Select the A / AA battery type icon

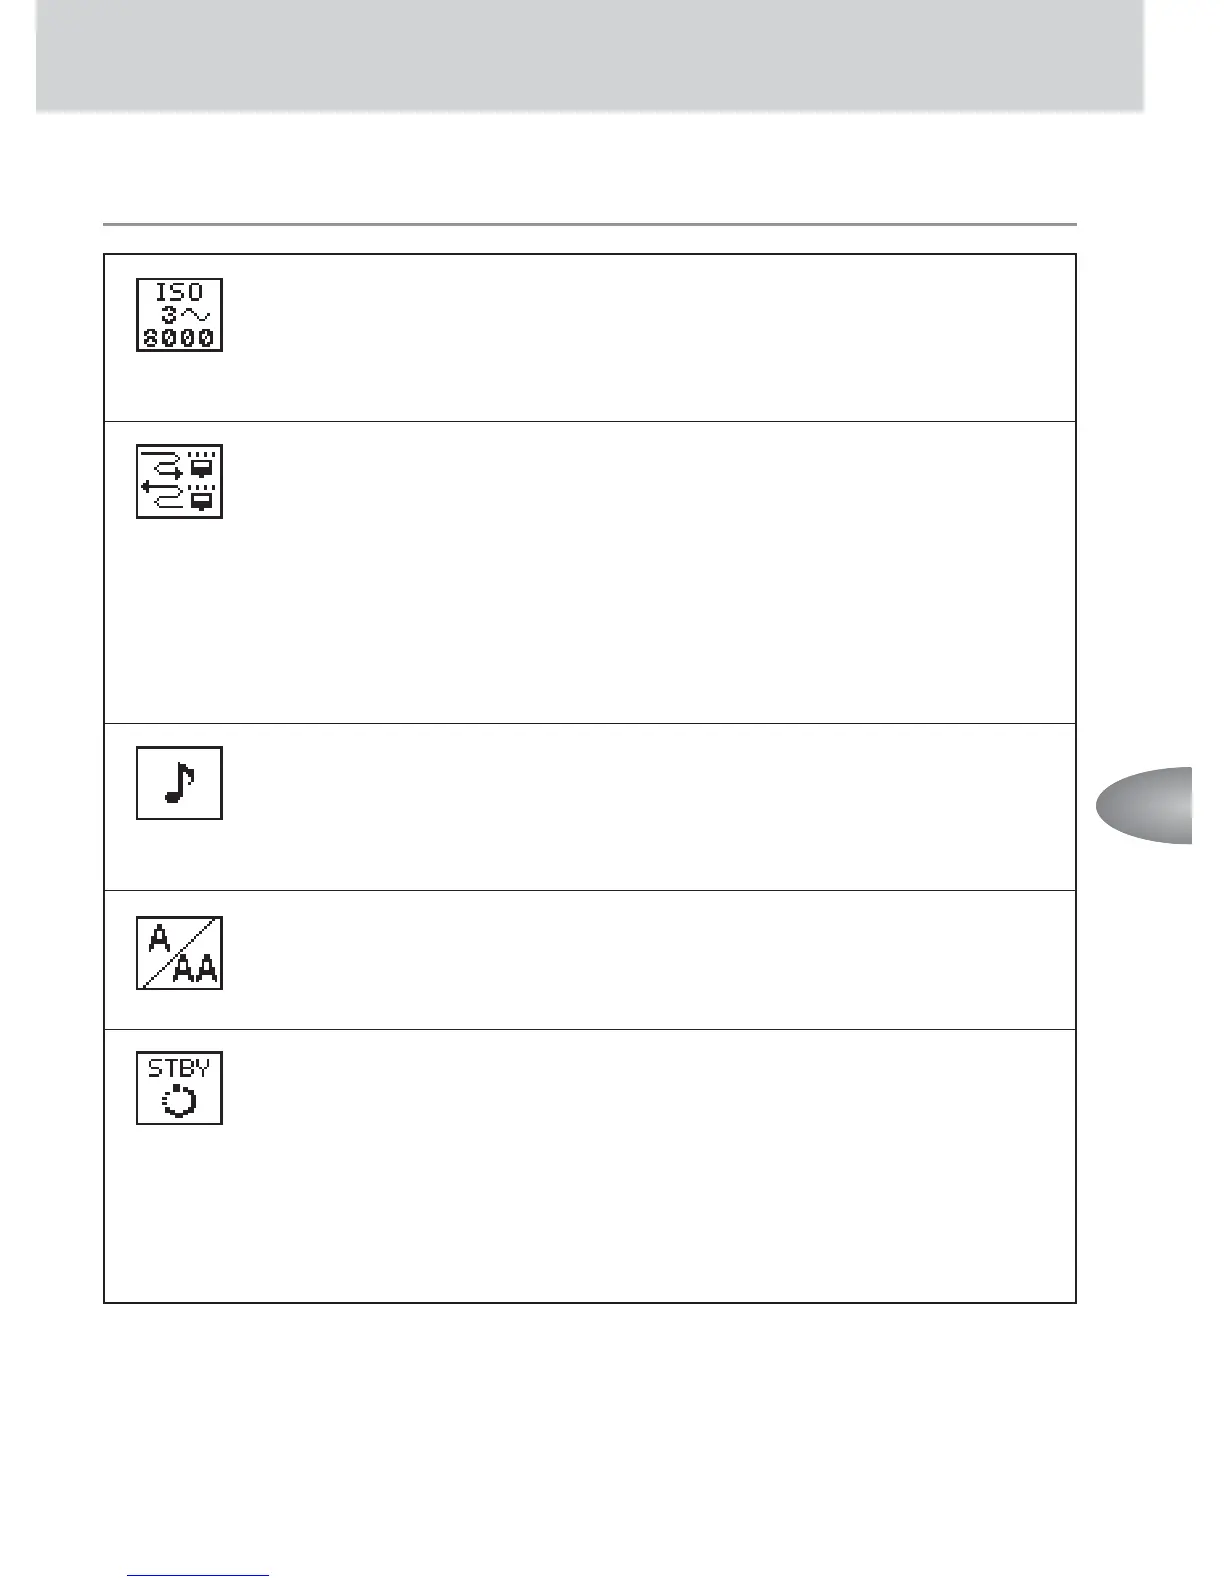tap(179, 953)
